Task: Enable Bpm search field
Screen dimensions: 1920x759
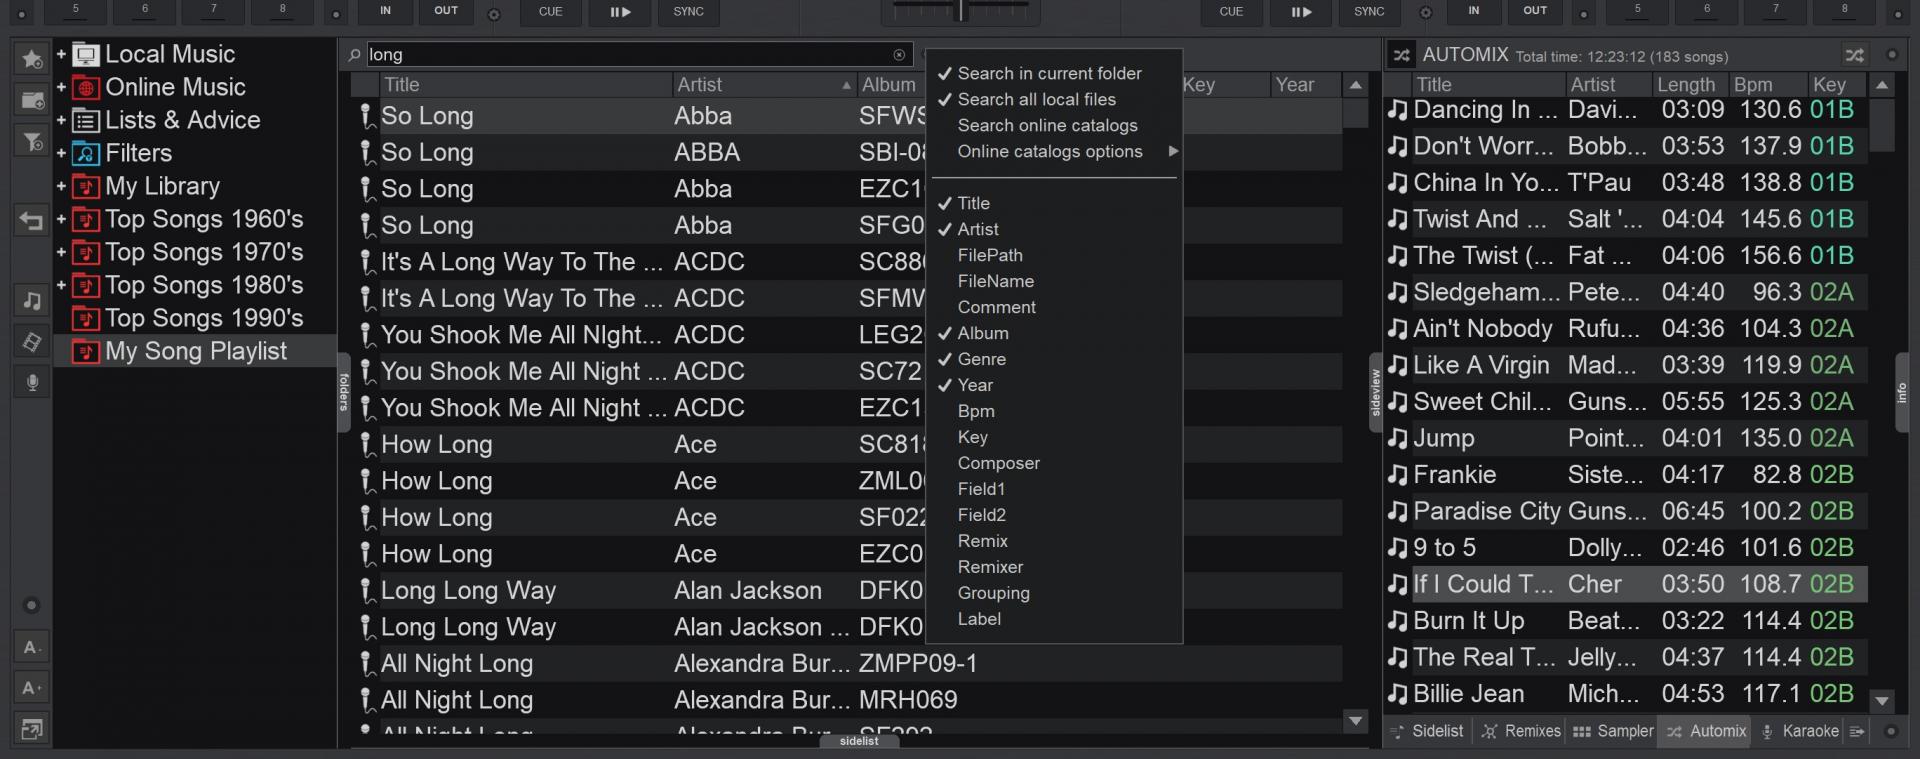Action: tap(976, 411)
